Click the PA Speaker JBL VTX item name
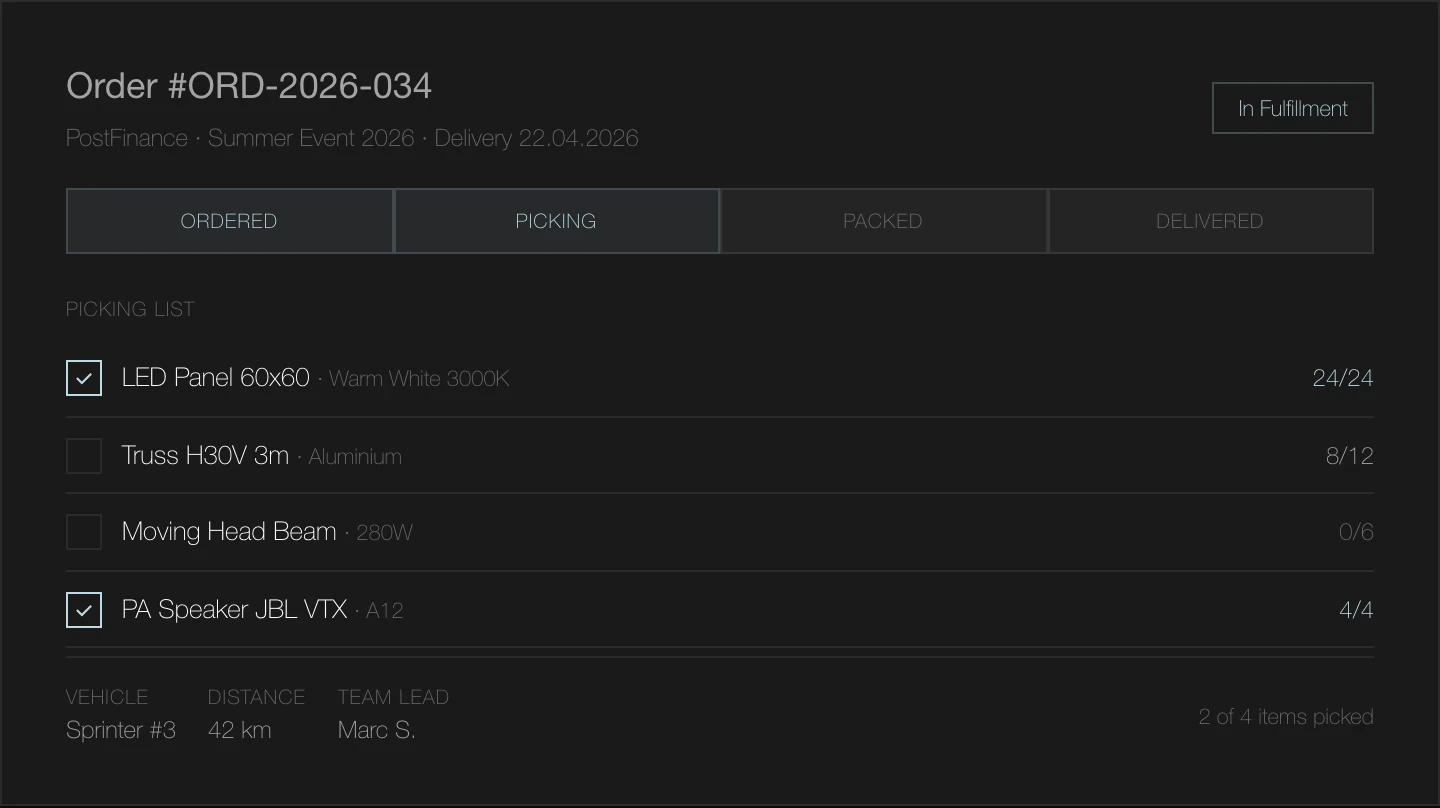This screenshot has height=808, width=1440. (234, 610)
